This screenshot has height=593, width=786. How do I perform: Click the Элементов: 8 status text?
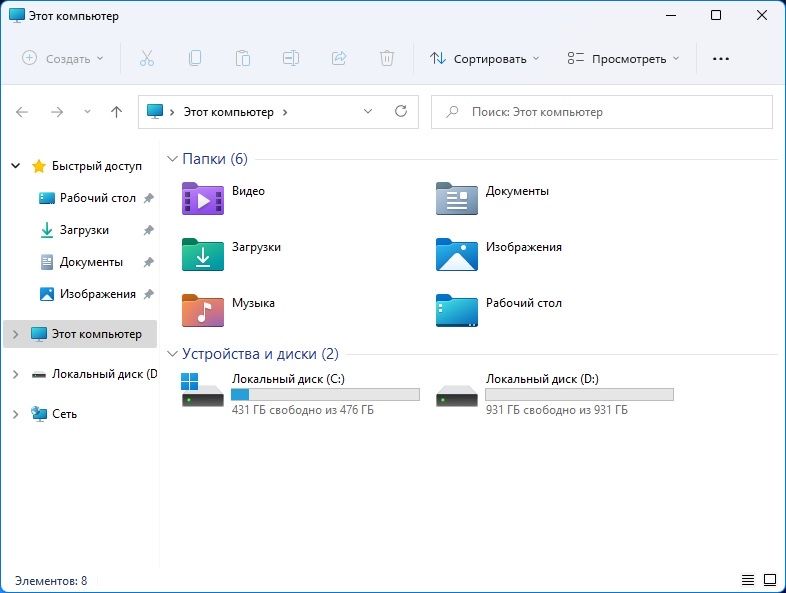click(x=51, y=580)
